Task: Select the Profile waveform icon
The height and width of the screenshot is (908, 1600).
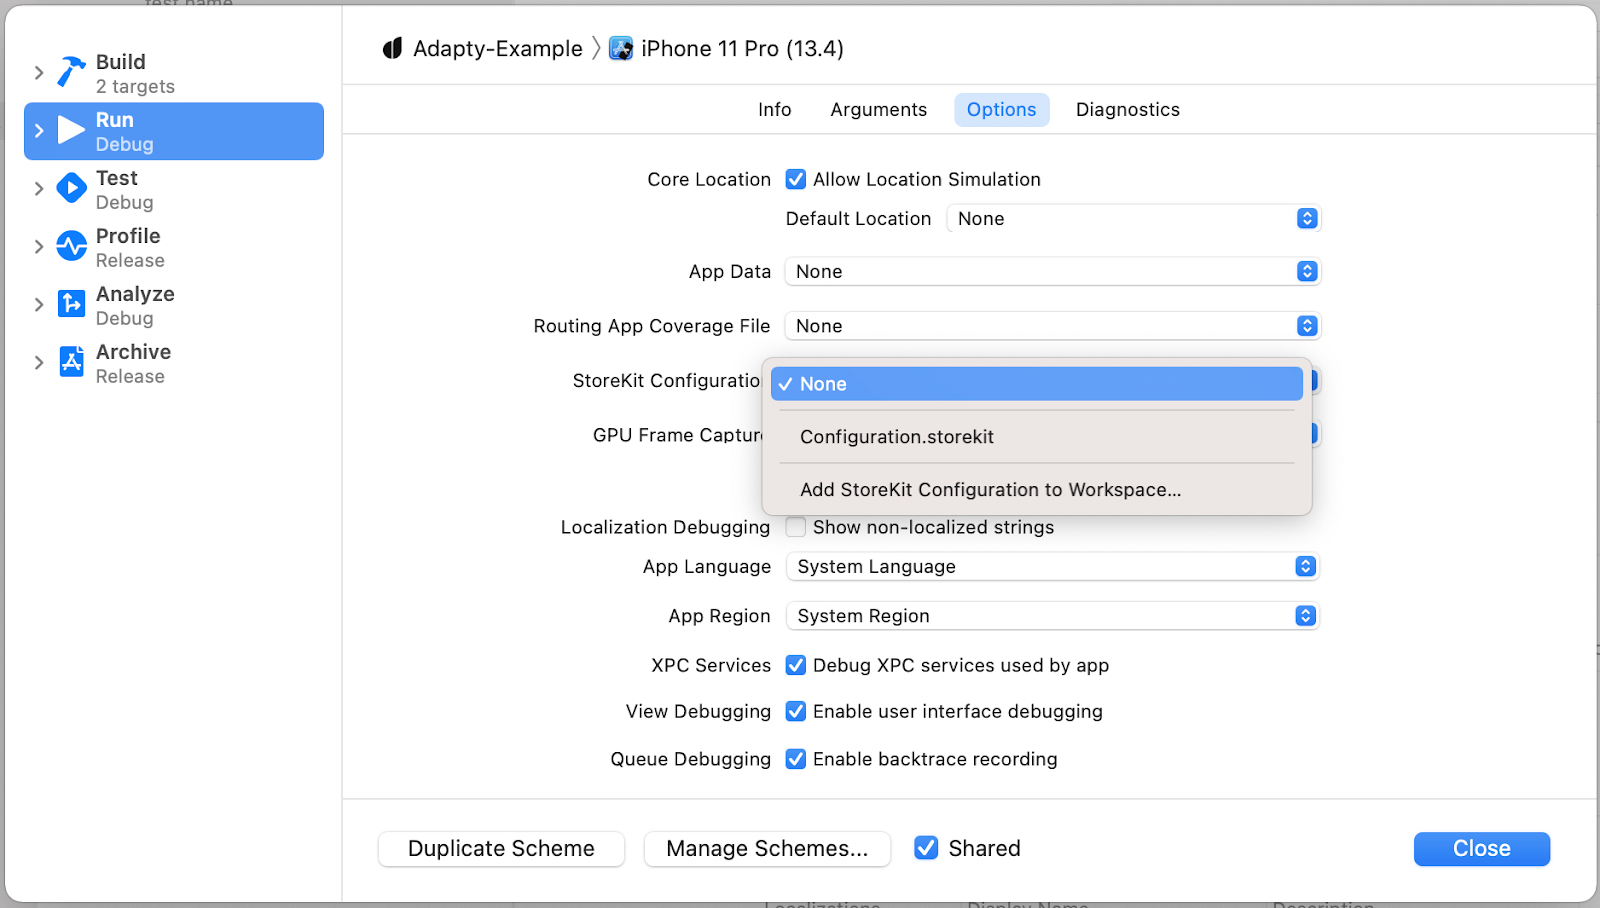Action: point(71,246)
